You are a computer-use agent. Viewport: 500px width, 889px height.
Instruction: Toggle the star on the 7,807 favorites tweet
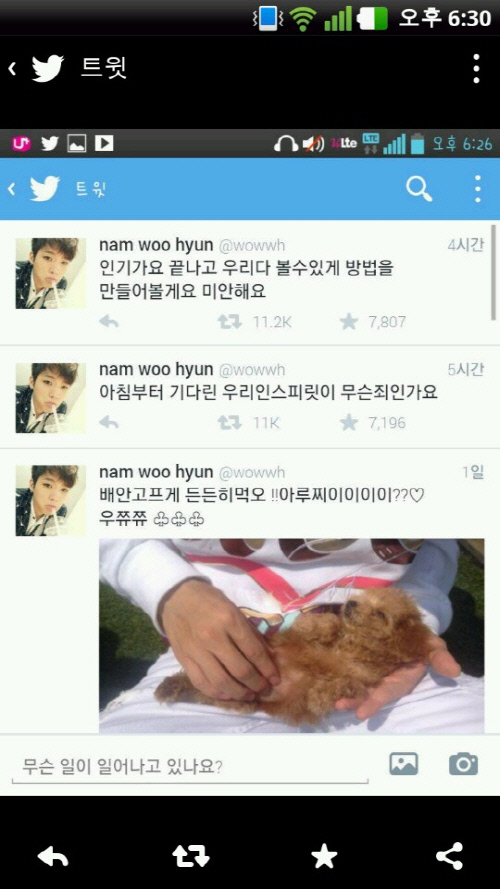pyautogui.click(x=349, y=322)
